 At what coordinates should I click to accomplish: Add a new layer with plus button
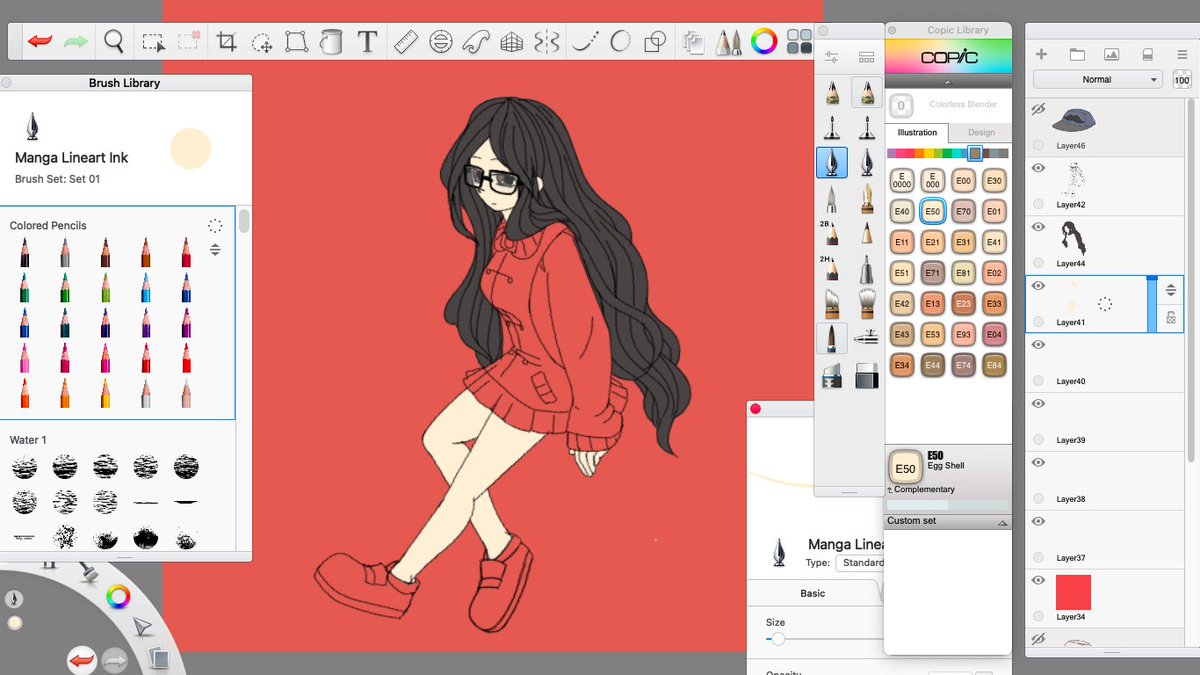pos(1041,54)
